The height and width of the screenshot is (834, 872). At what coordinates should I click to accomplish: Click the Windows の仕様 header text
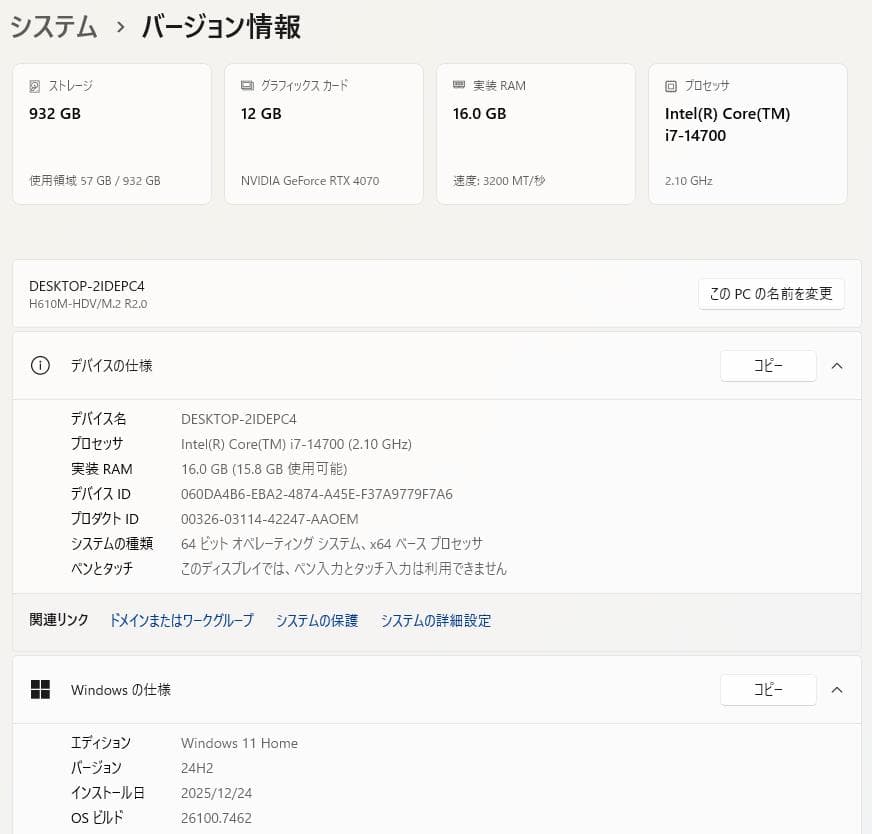[121, 690]
